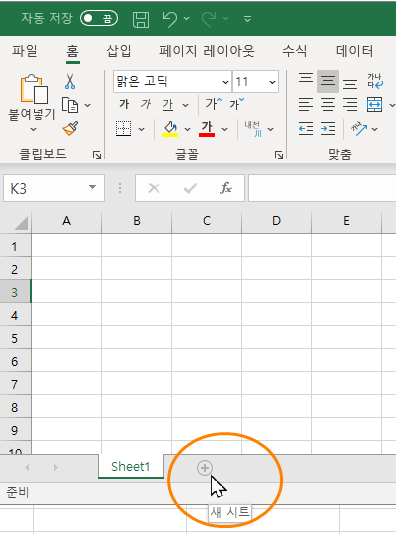The height and width of the screenshot is (534, 396).
Task: Toggle underline 가 formatting
Action: point(168,105)
